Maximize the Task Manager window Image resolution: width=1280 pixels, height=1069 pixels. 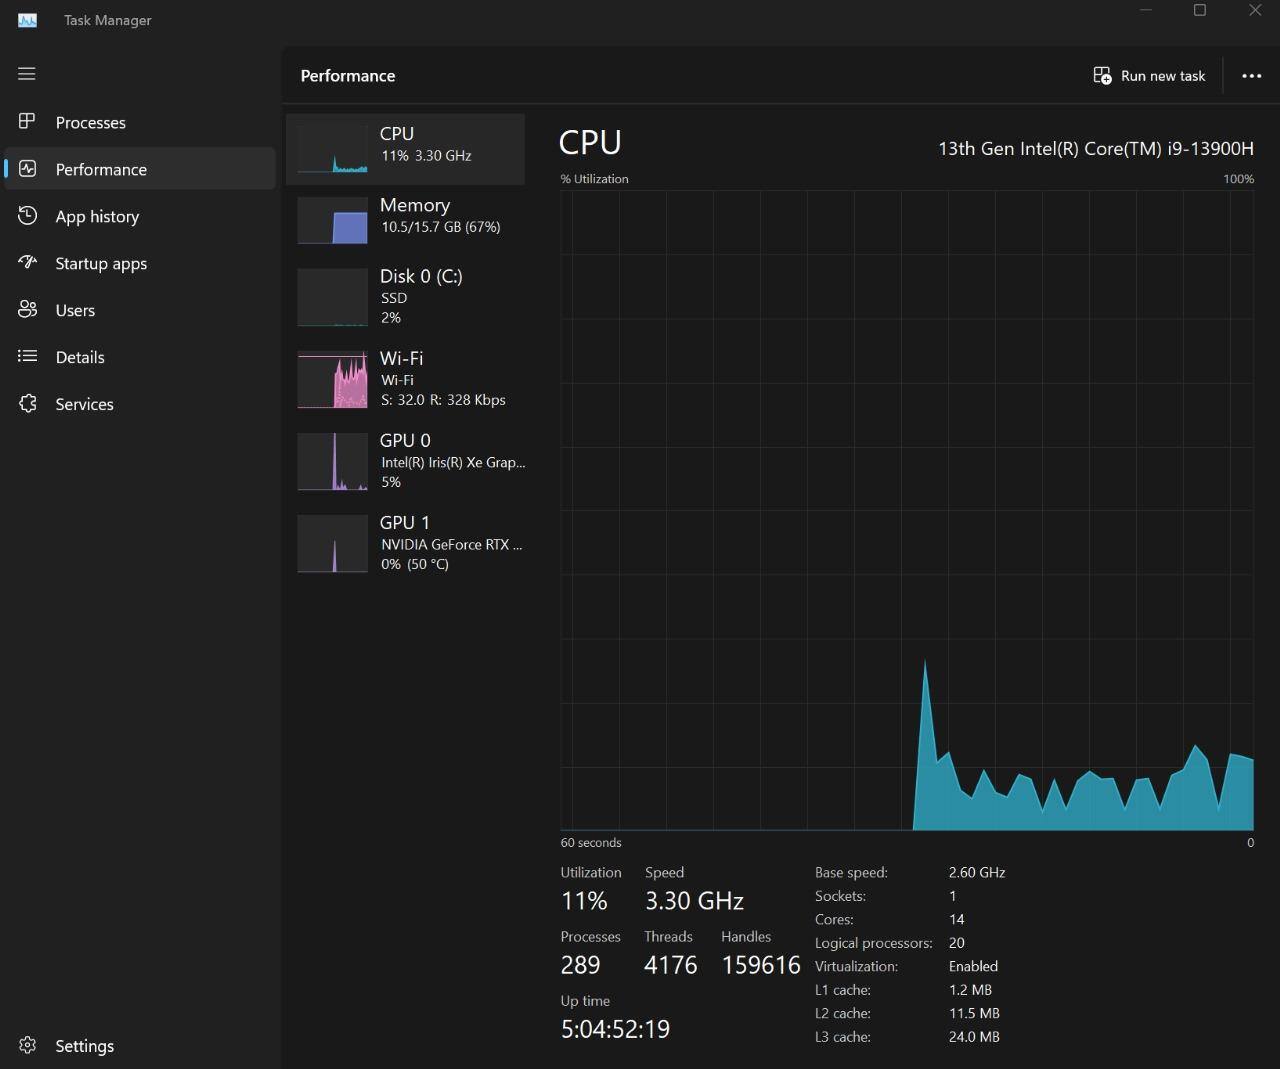pyautogui.click(x=1200, y=11)
